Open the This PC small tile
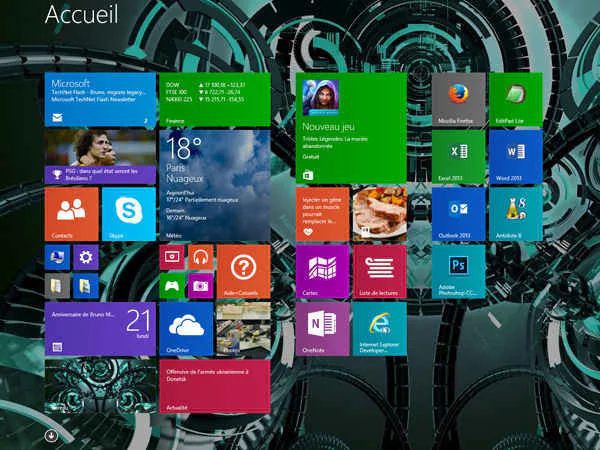600x450 pixels. tap(57, 258)
